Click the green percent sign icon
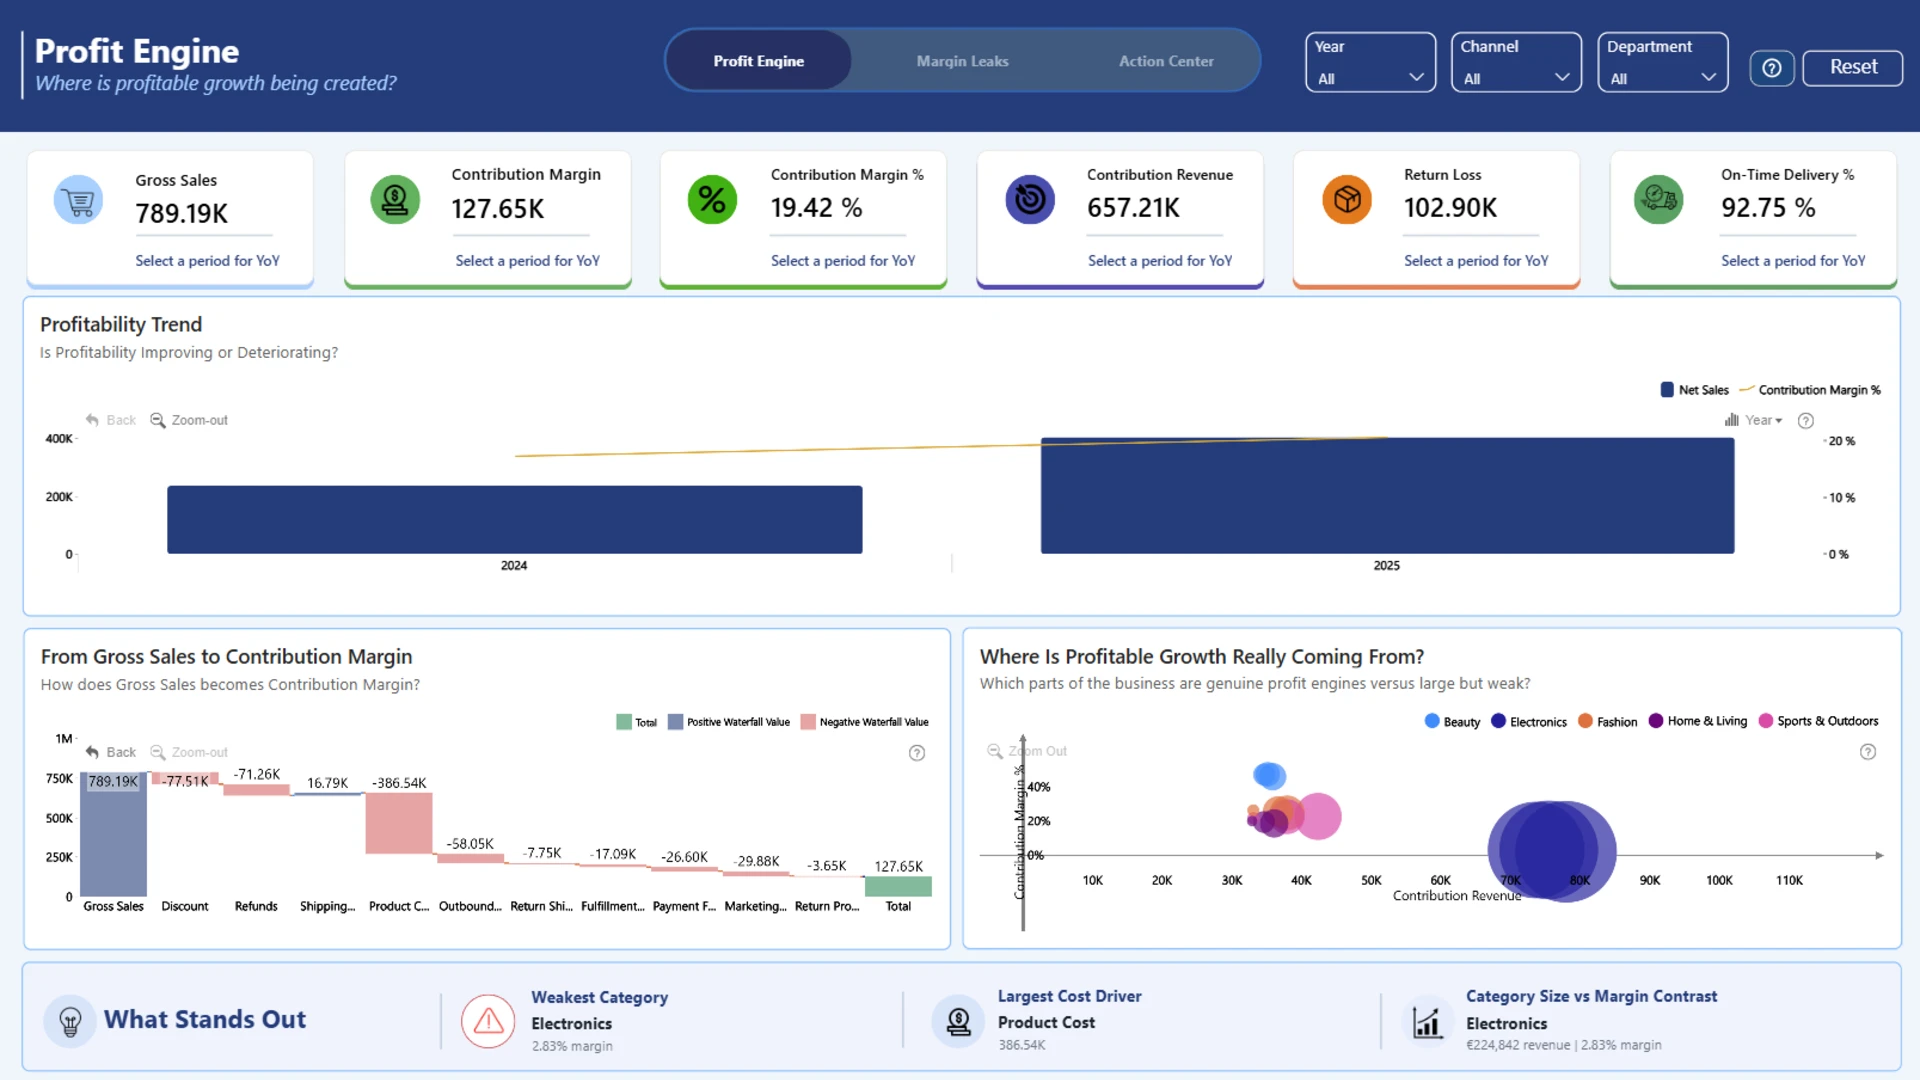The width and height of the screenshot is (1920, 1080). [x=712, y=200]
